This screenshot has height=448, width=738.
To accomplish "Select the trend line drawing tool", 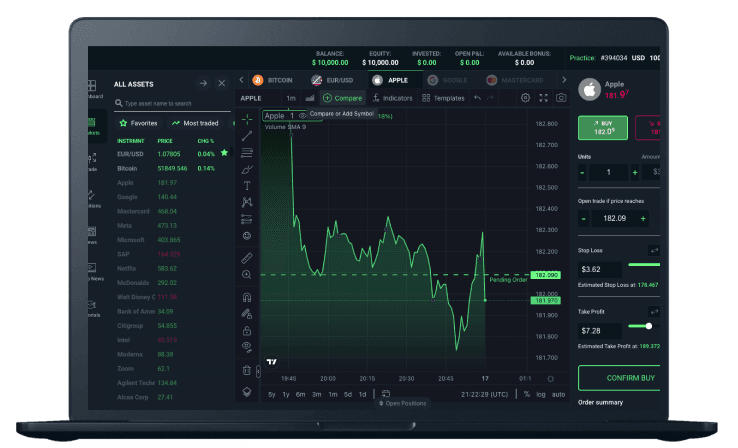I will point(247,136).
